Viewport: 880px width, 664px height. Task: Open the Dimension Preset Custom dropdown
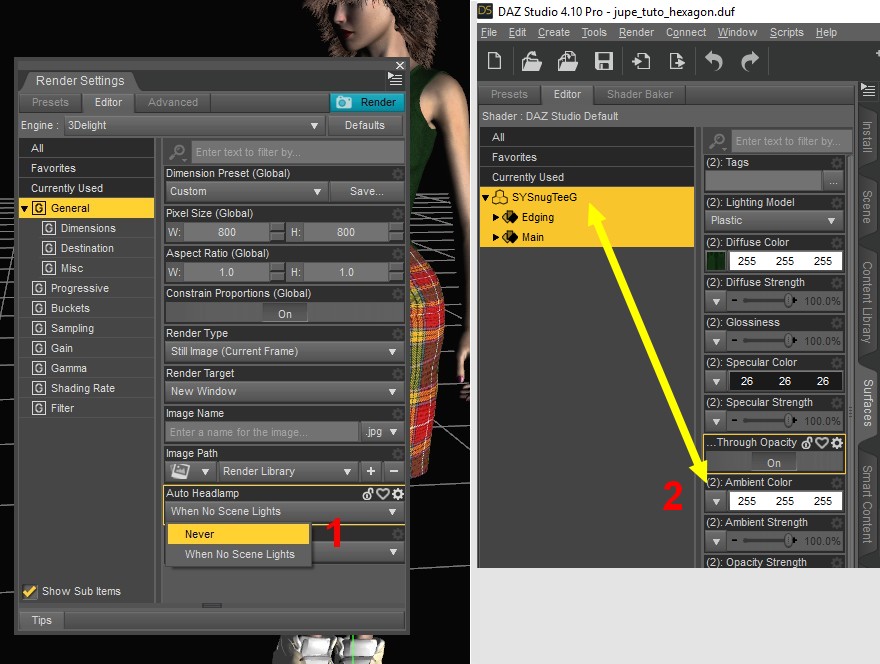point(246,191)
